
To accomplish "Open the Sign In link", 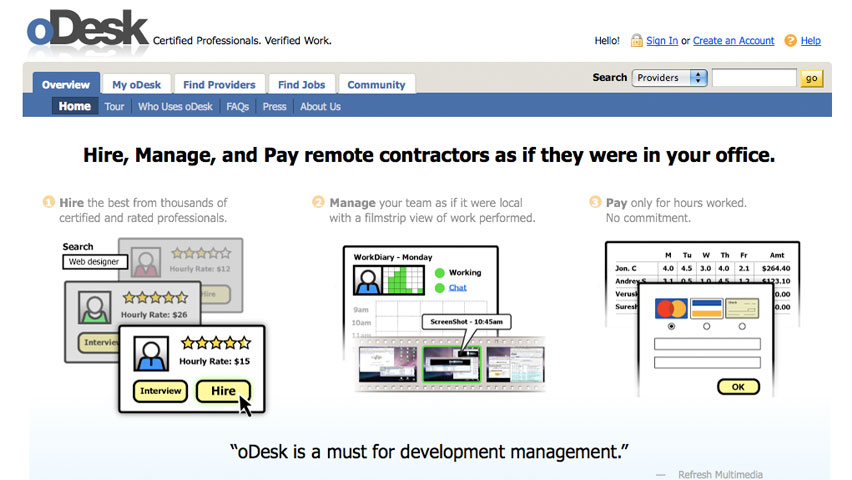I will [x=662, y=41].
